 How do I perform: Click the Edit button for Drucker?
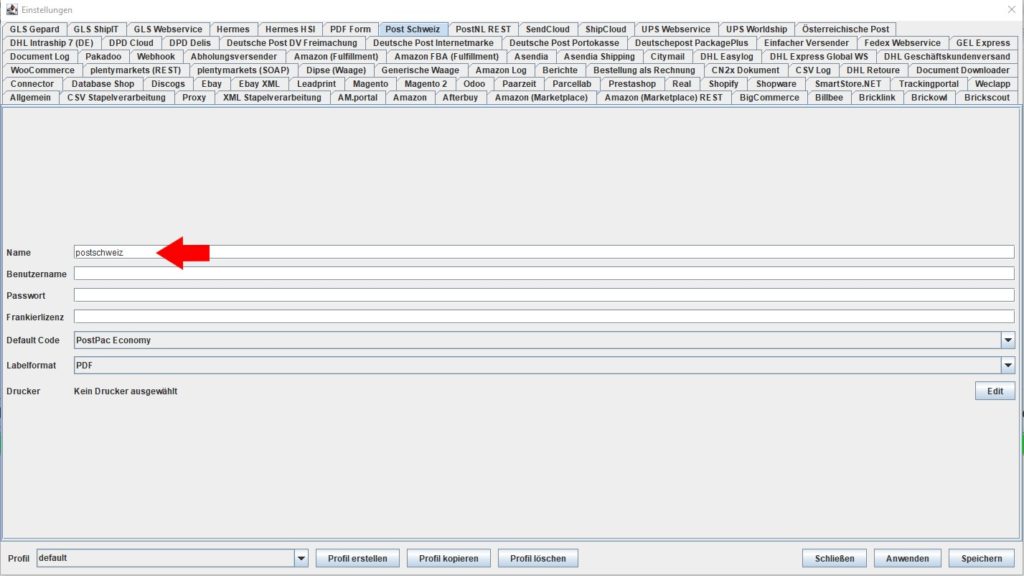coord(995,391)
